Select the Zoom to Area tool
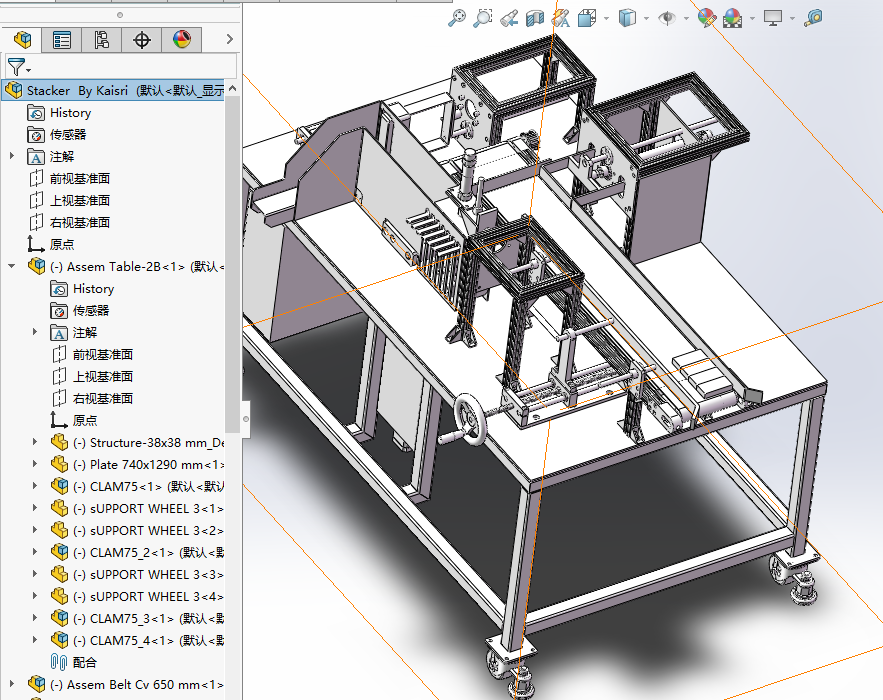Image resolution: width=883 pixels, height=700 pixels. click(483, 17)
